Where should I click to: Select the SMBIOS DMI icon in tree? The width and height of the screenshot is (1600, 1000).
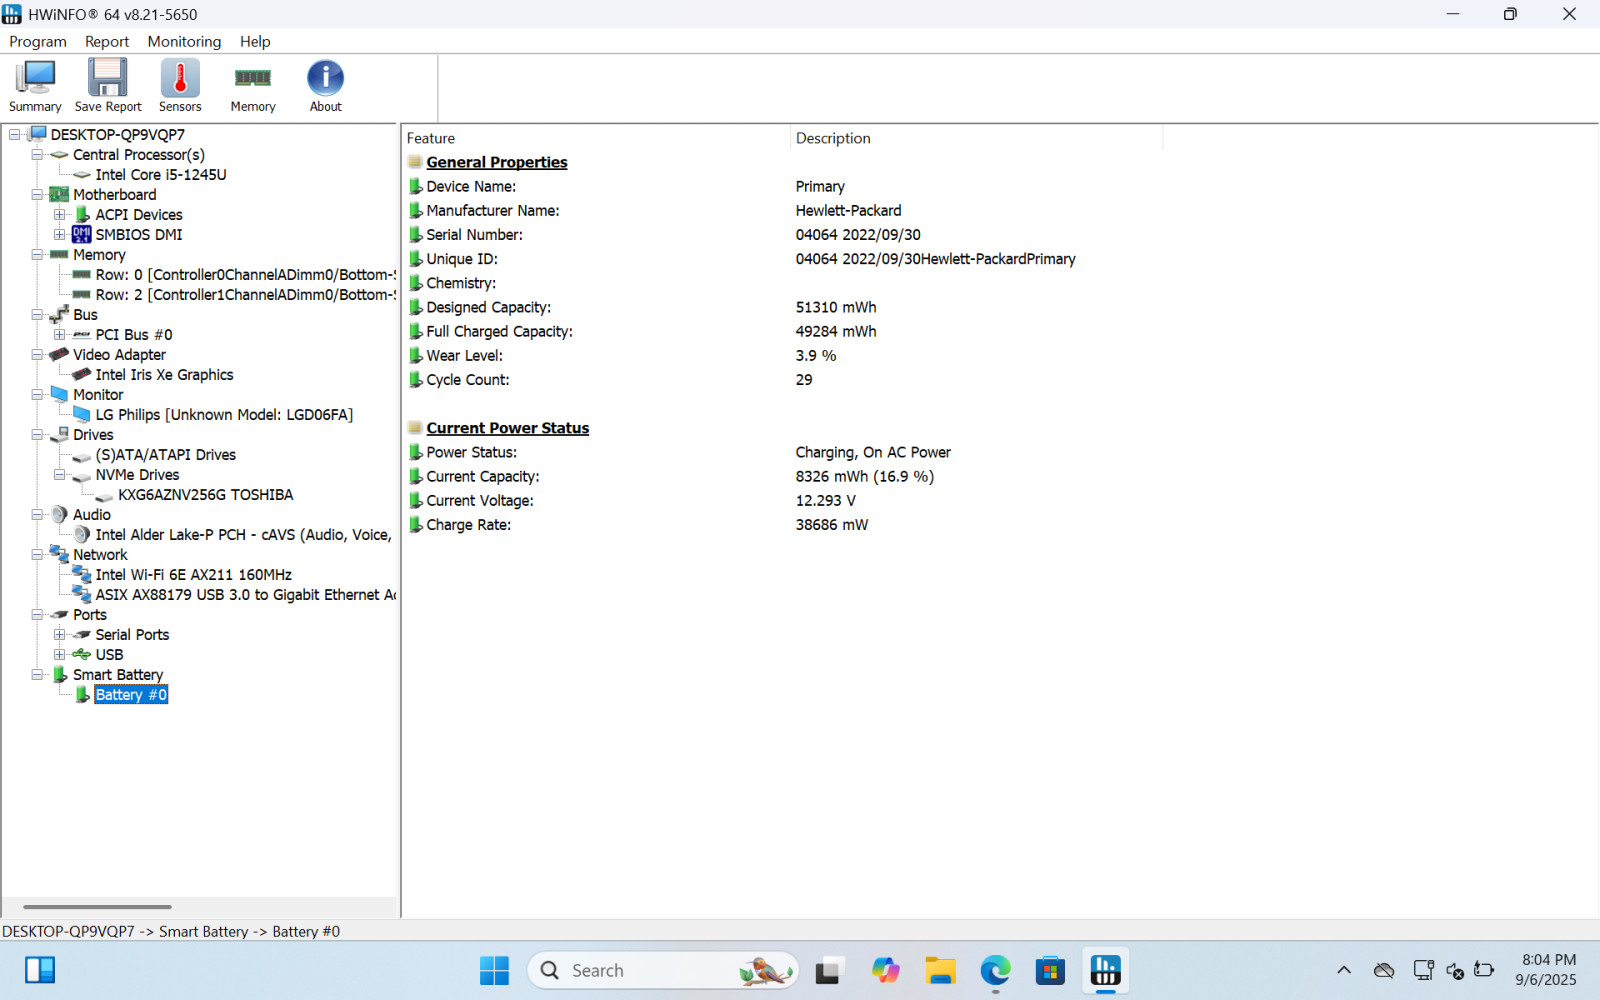click(x=82, y=235)
